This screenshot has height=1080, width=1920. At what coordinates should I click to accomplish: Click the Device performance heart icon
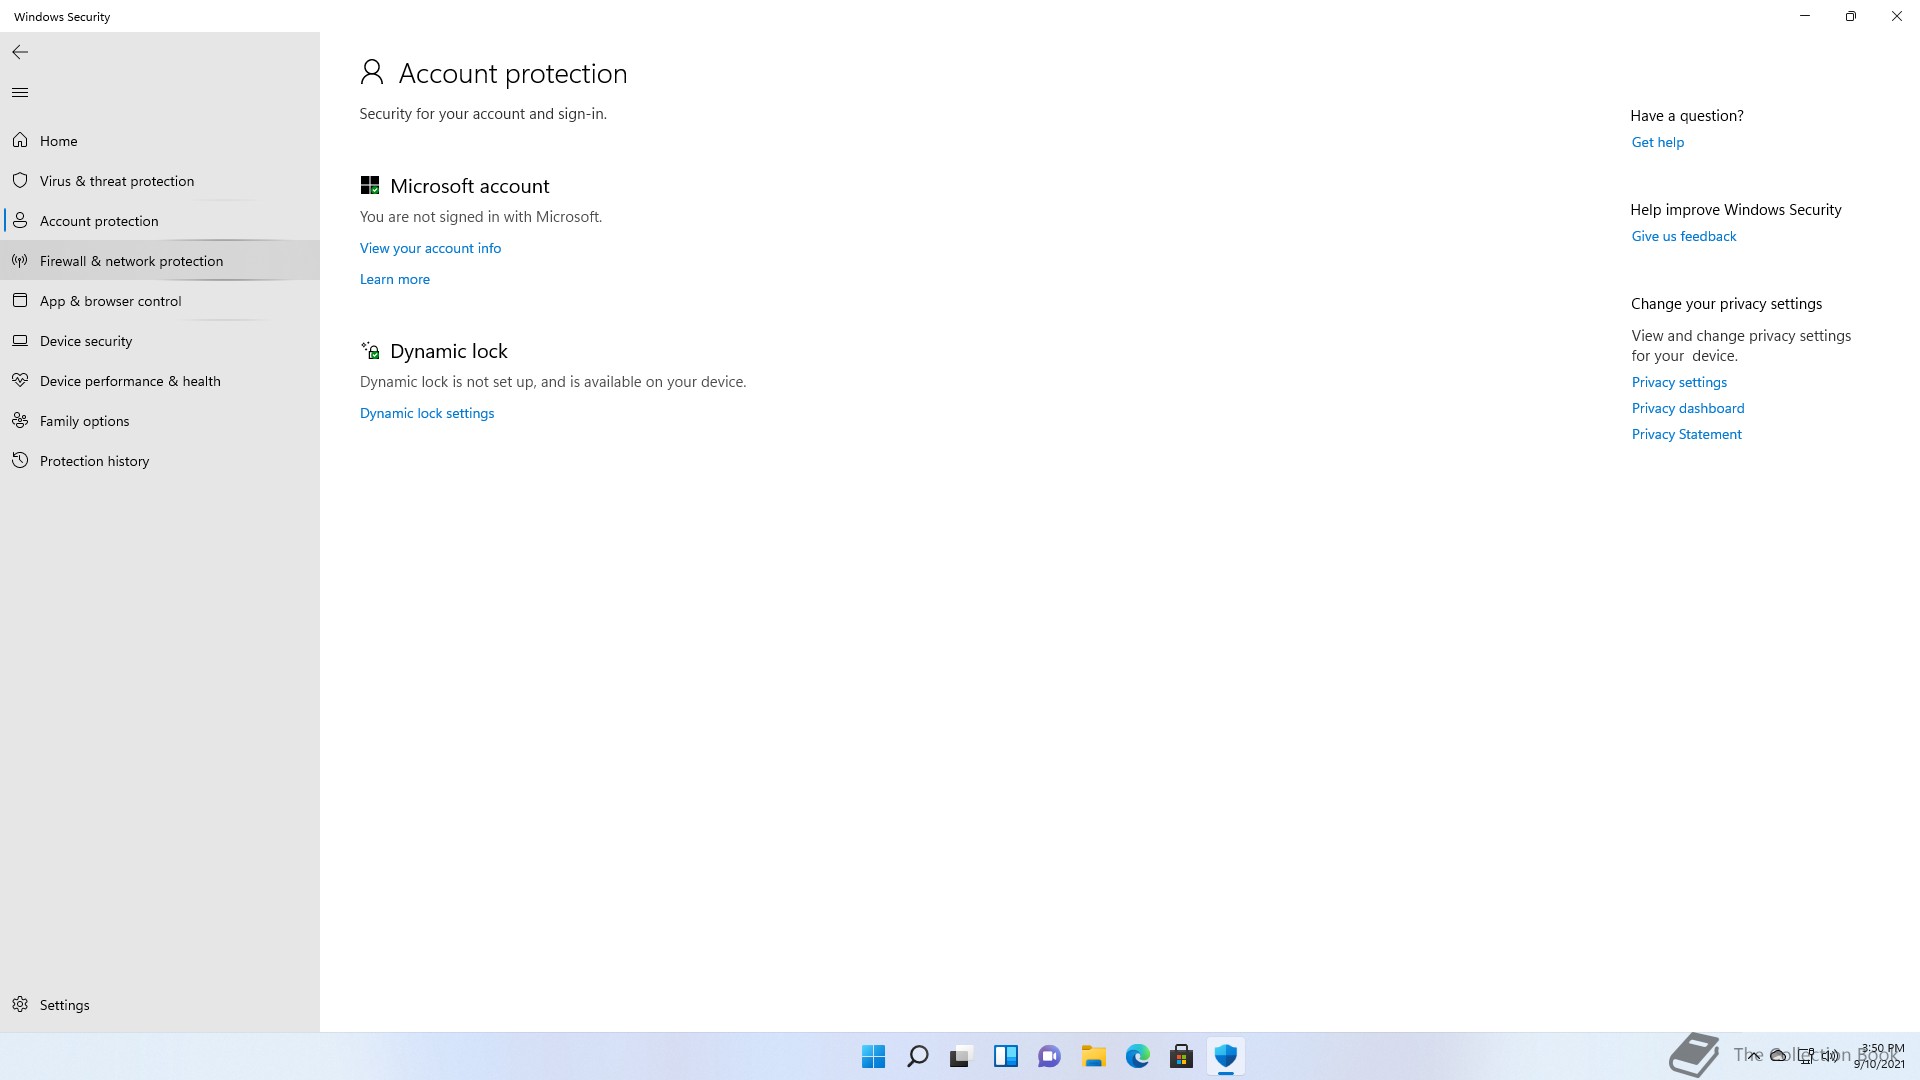click(20, 381)
